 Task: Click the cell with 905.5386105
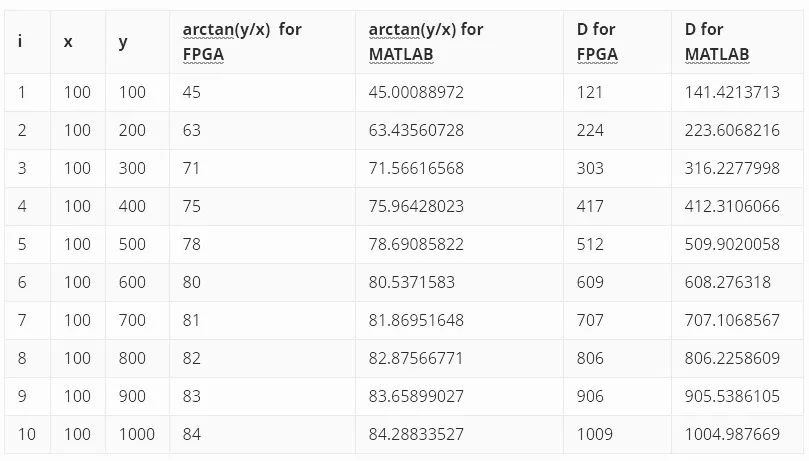(732, 396)
